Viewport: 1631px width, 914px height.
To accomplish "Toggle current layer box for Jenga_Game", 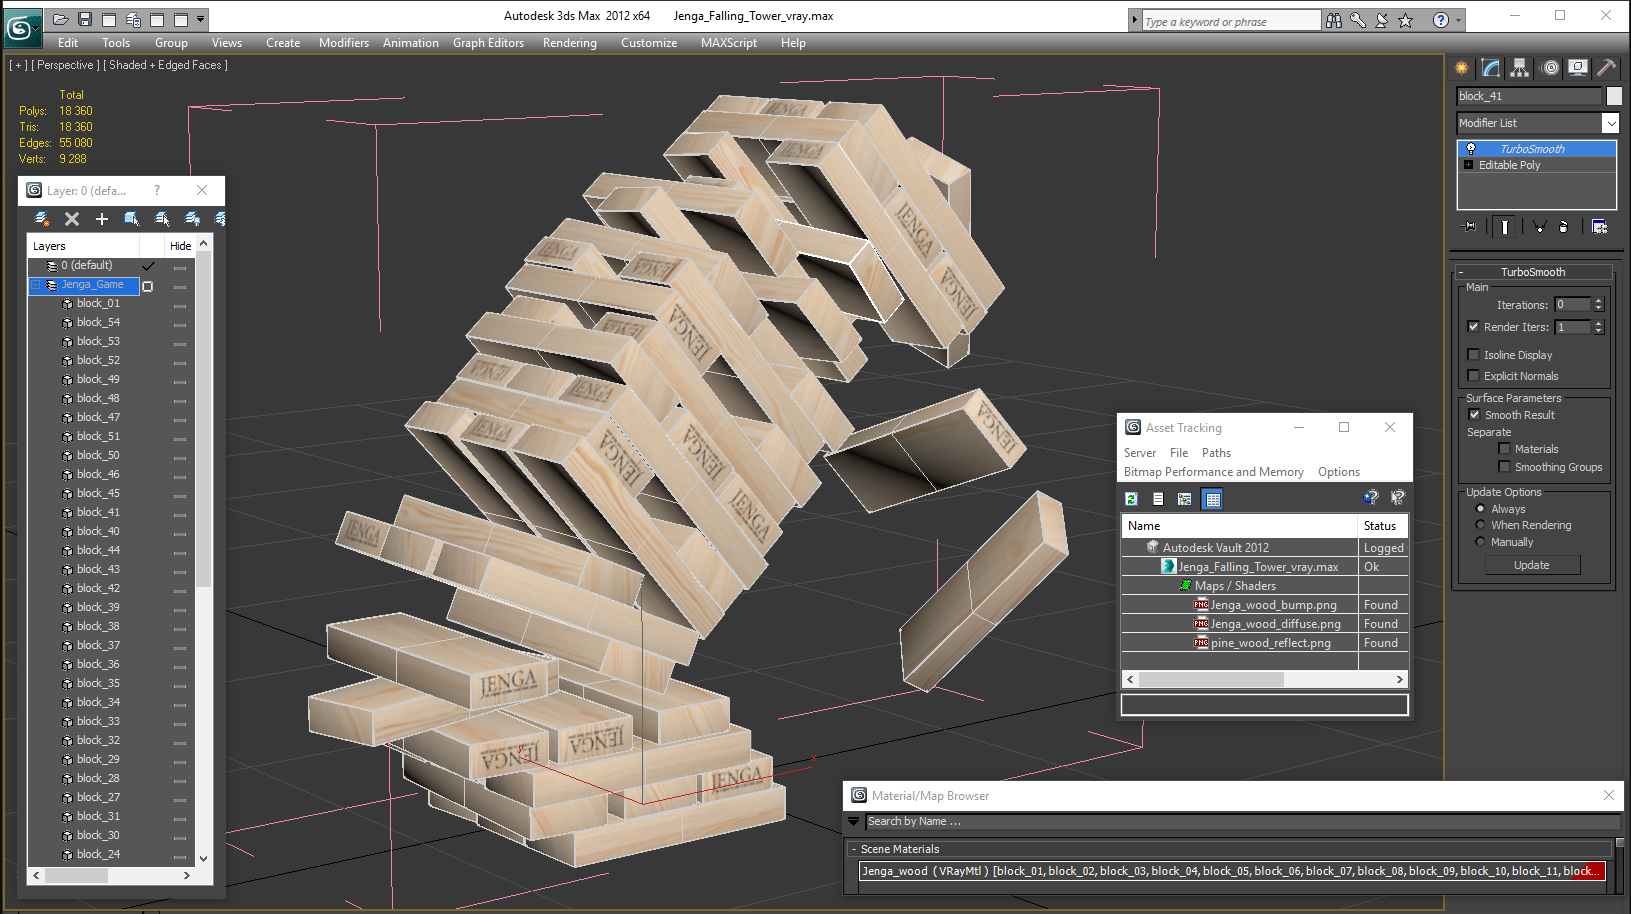I will pyautogui.click(x=148, y=286).
